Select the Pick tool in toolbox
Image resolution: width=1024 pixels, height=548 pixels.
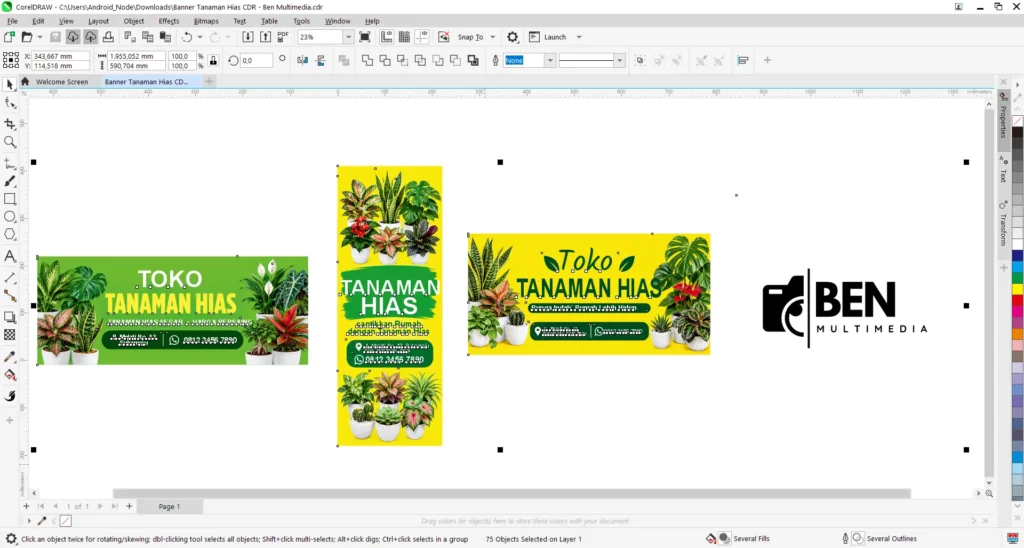10,85
